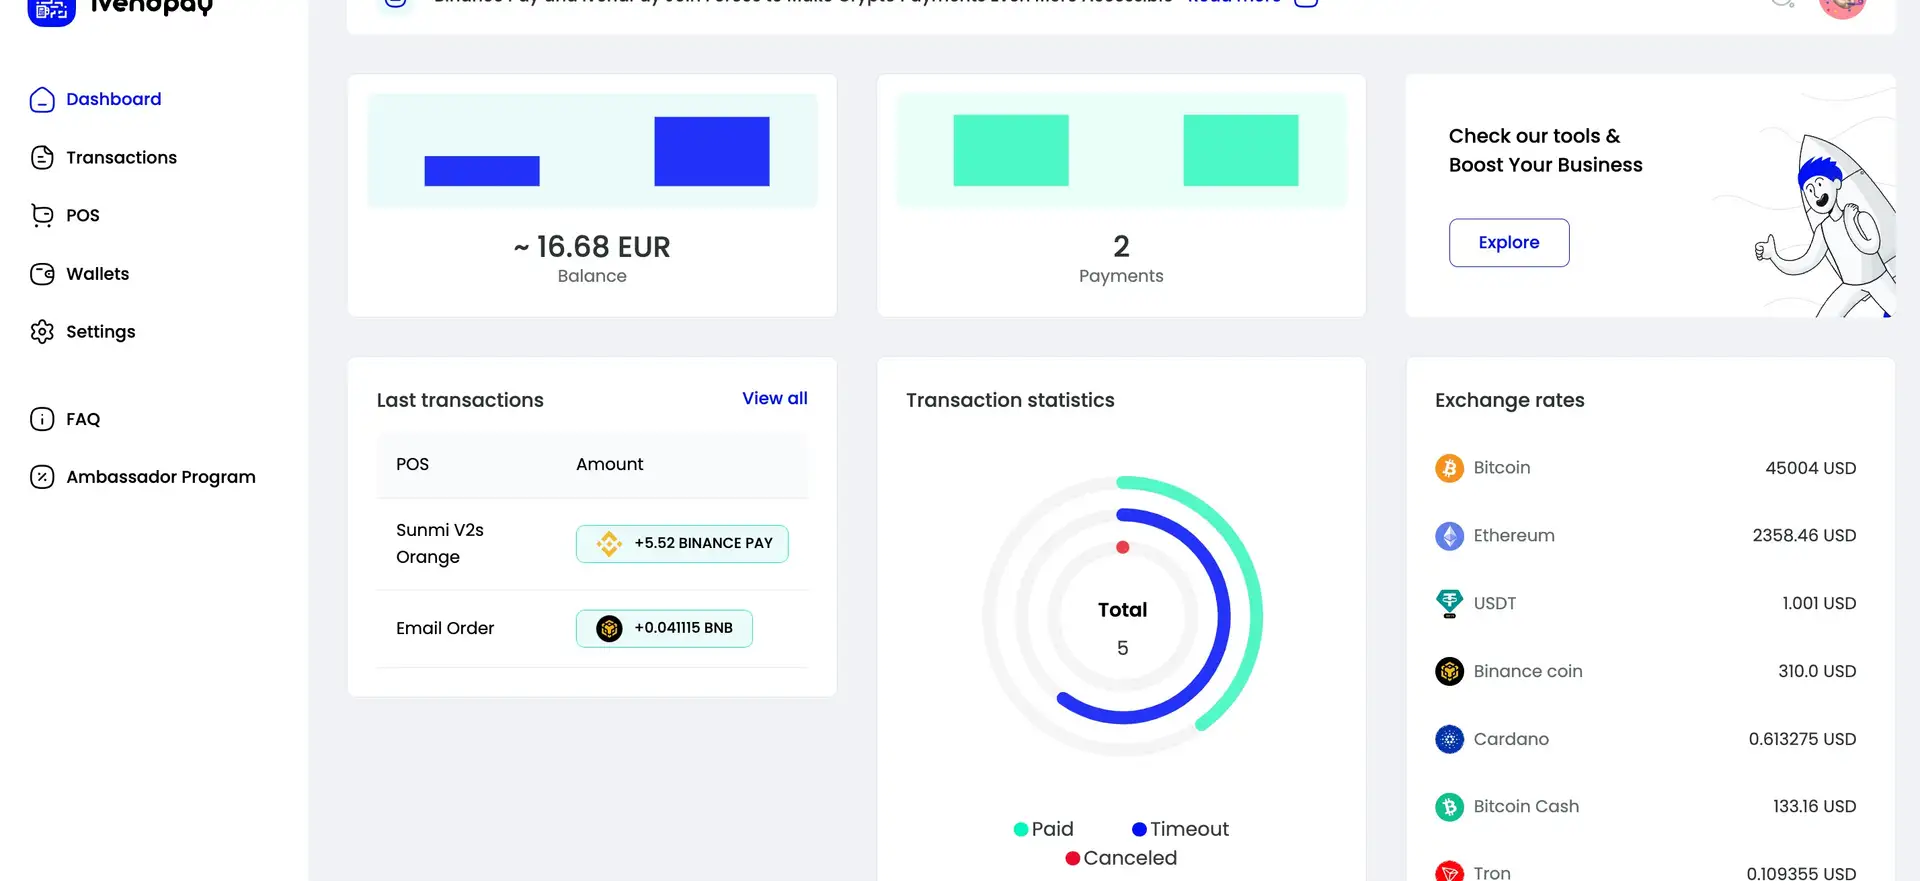
Task: Toggle the Timeout legend in chart
Action: [x=1180, y=829]
